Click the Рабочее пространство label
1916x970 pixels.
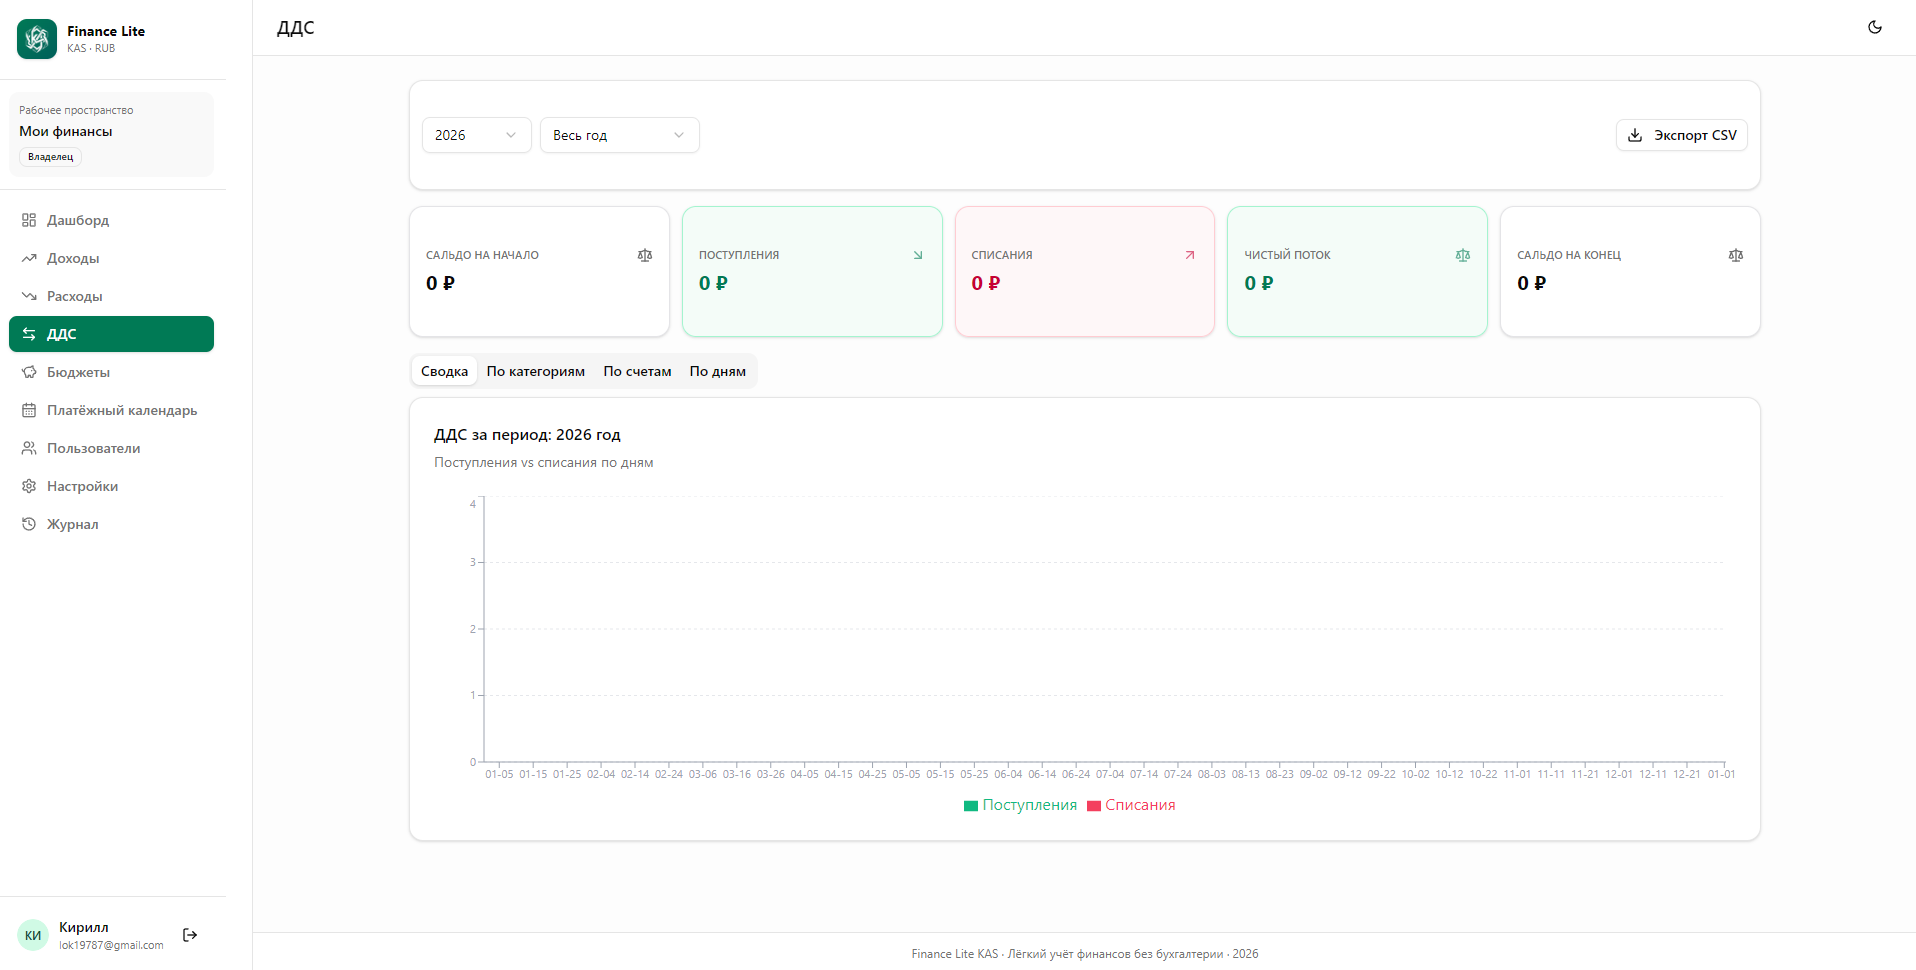pyautogui.click(x=76, y=110)
